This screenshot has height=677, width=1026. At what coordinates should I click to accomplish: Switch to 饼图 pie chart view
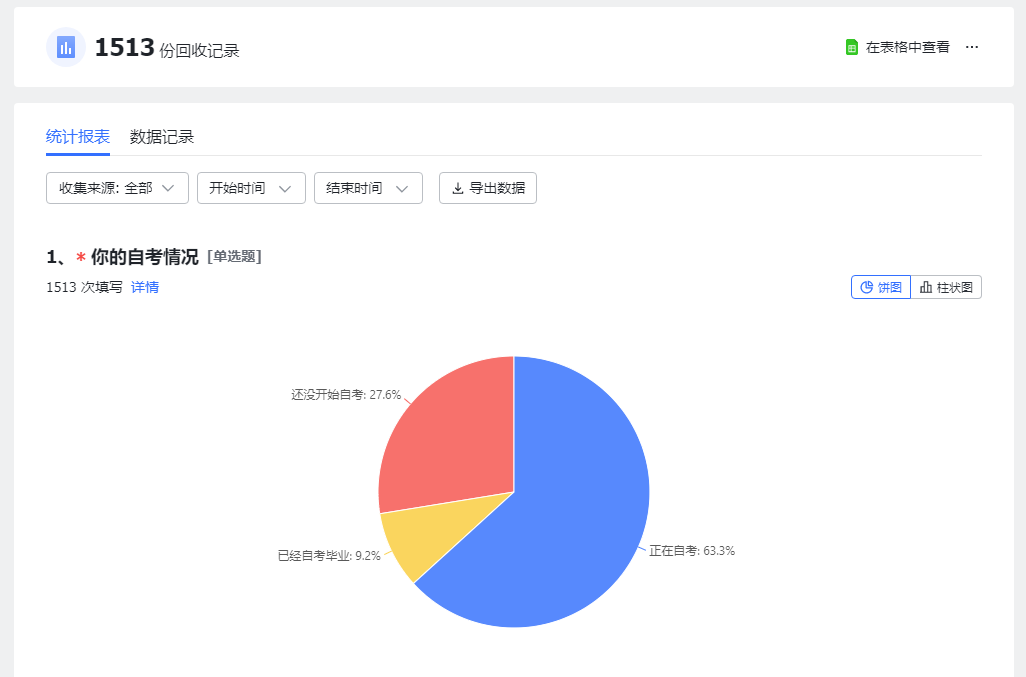pyautogui.click(x=881, y=287)
